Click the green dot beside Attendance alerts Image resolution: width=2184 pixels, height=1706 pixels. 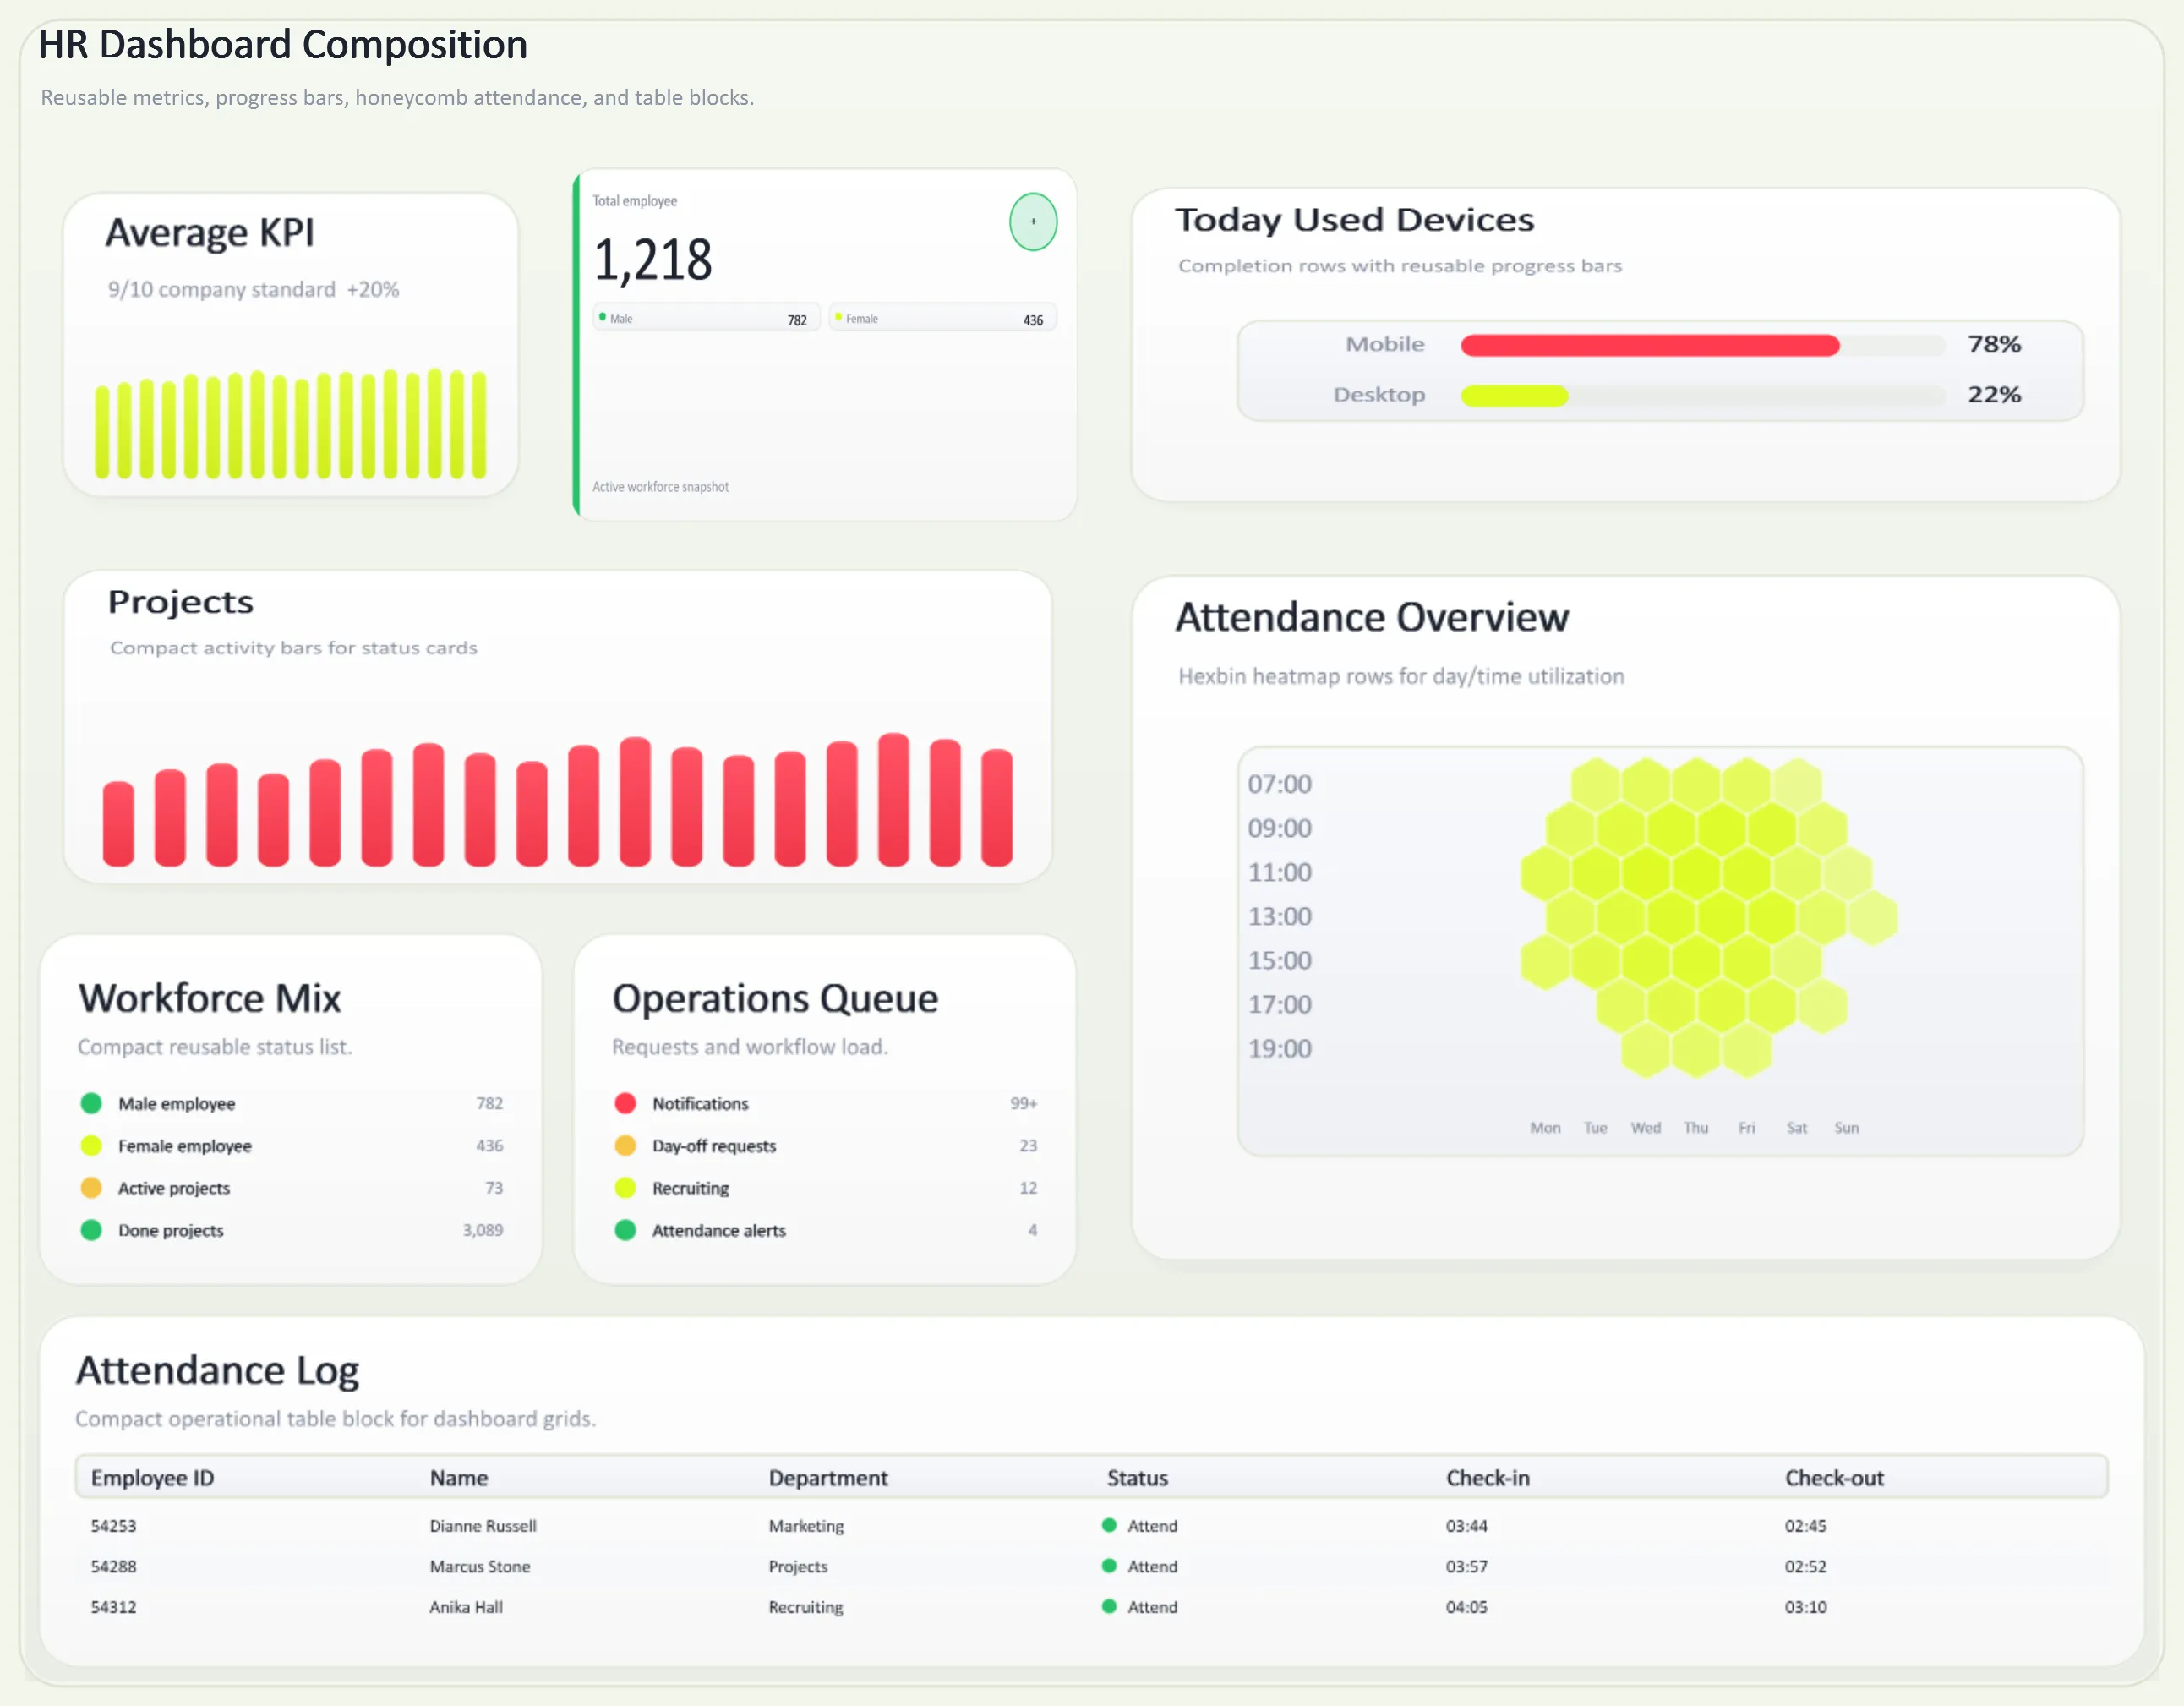click(625, 1230)
